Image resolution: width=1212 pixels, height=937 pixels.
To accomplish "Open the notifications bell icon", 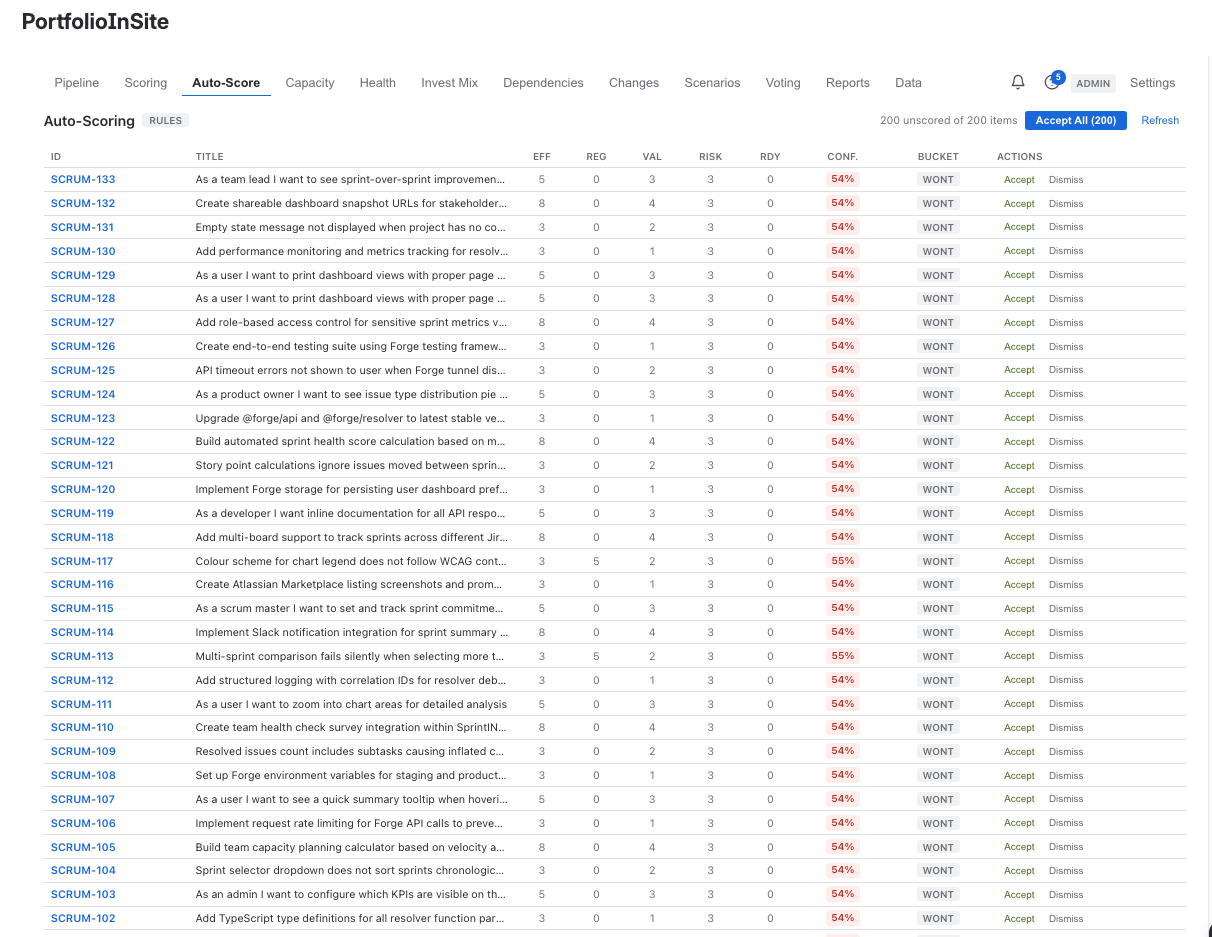I will tap(1018, 82).
